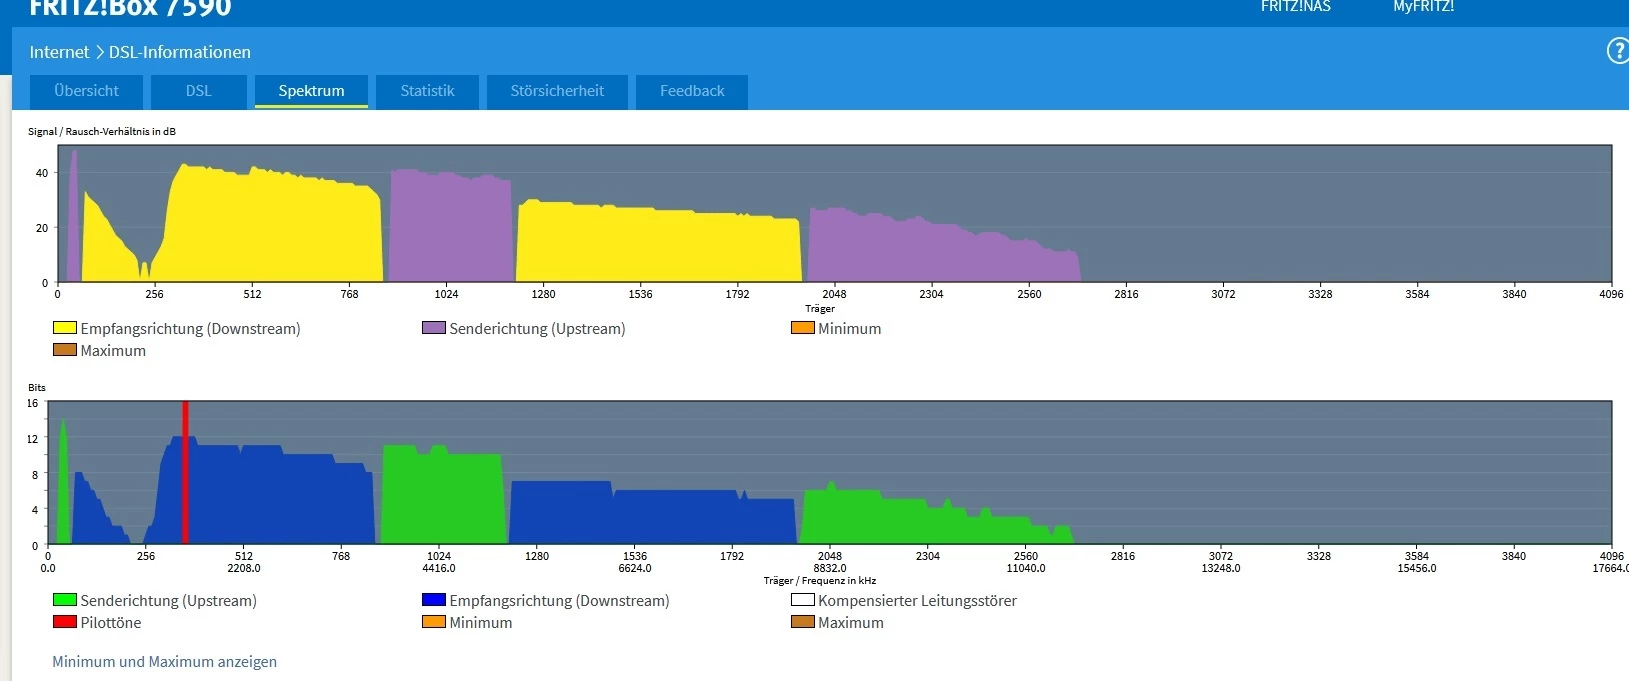Click the DSL-Informationen breadcrumb

click(x=180, y=52)
